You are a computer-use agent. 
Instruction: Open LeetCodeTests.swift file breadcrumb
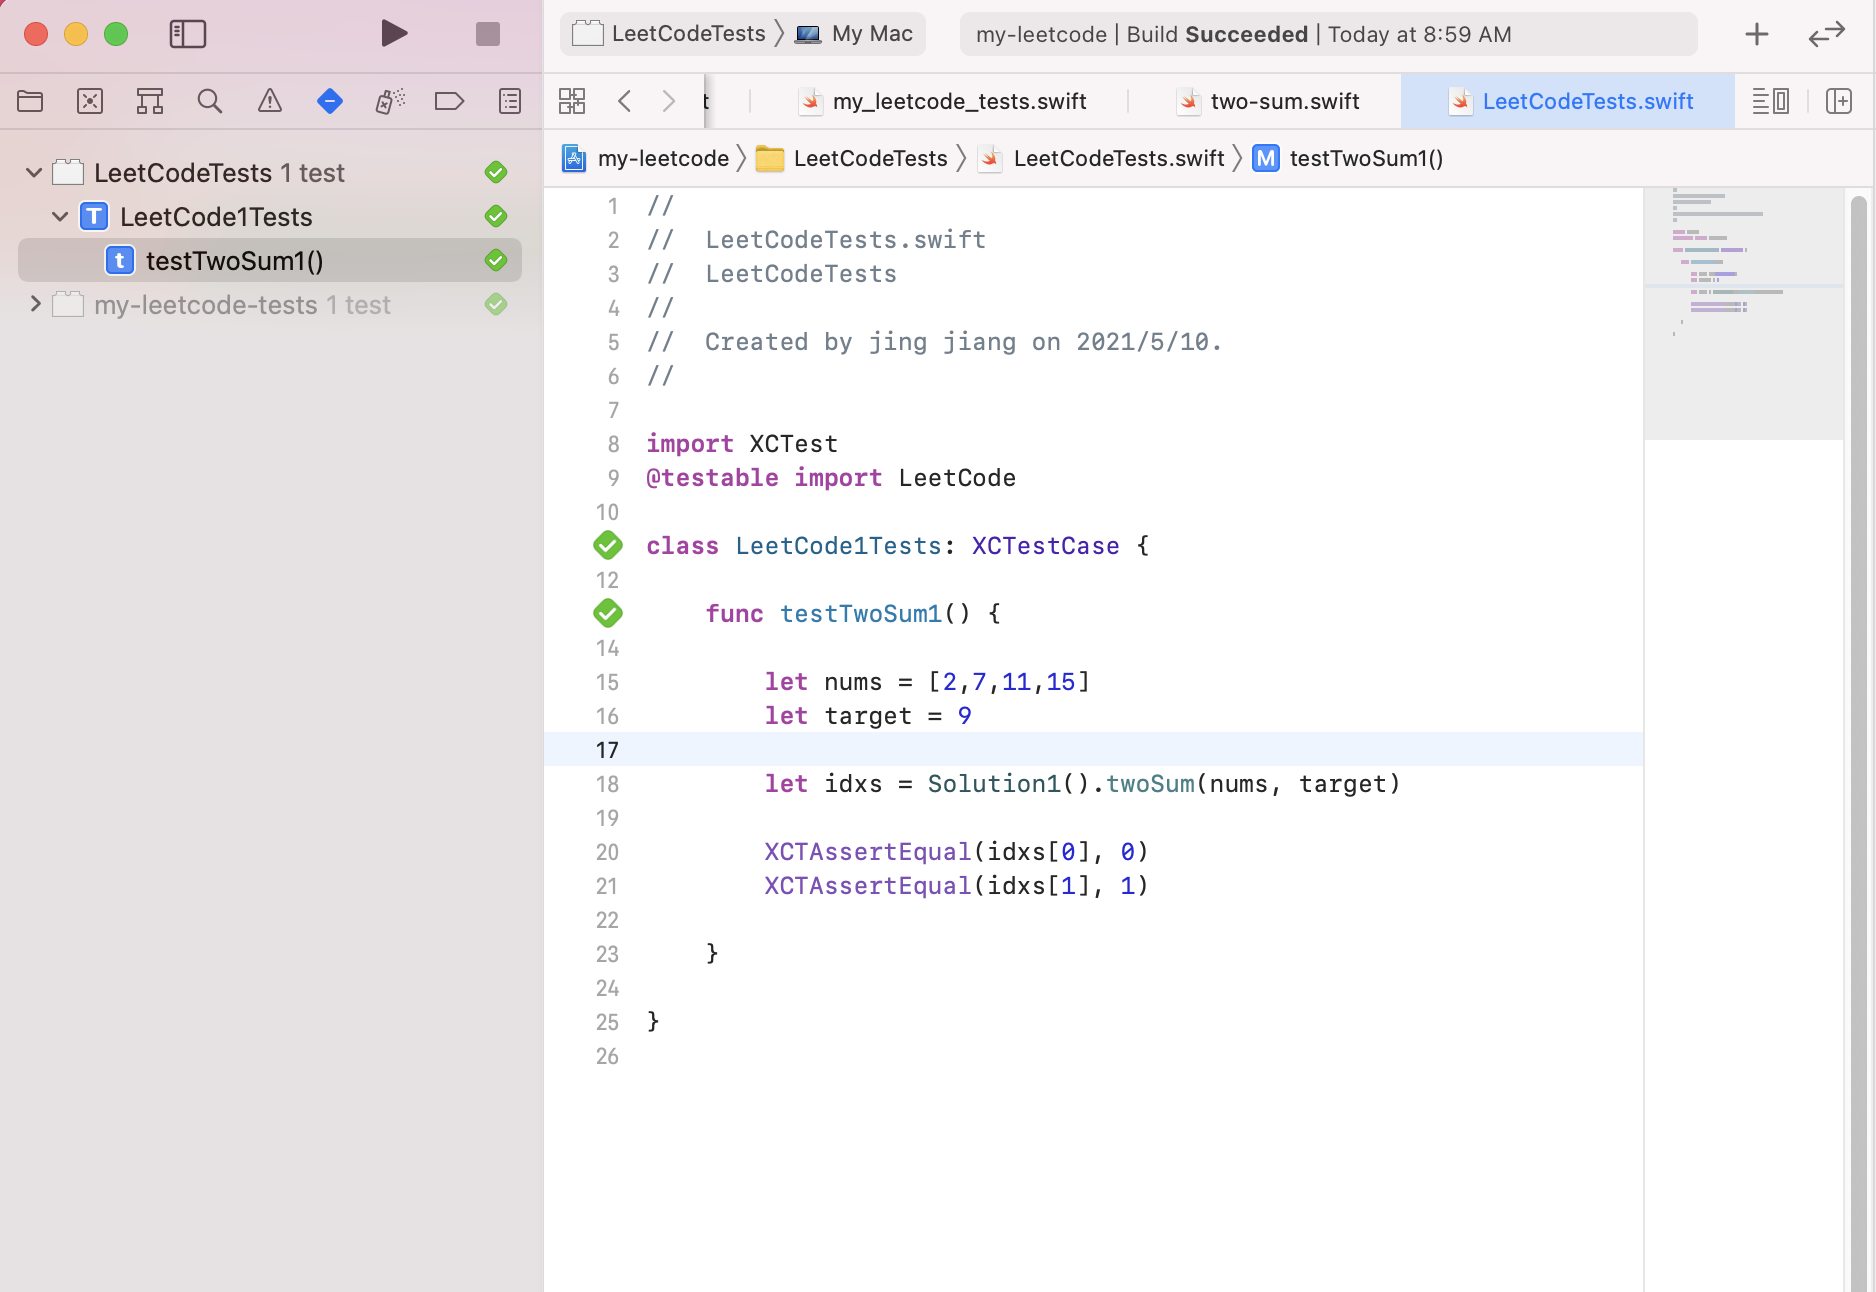coord(1101,158)
